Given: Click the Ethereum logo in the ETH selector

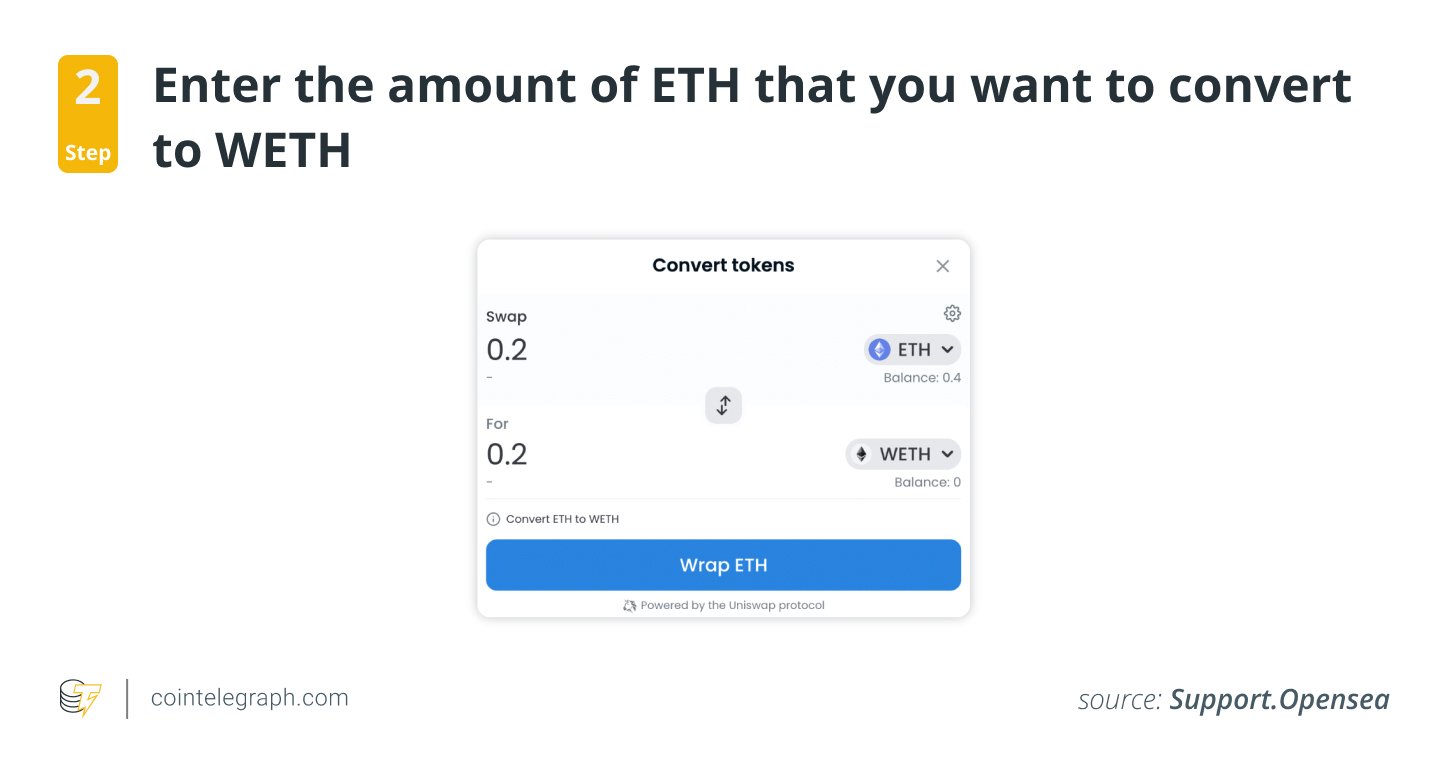Looking at the screenshot, I should tap(879, 349).
